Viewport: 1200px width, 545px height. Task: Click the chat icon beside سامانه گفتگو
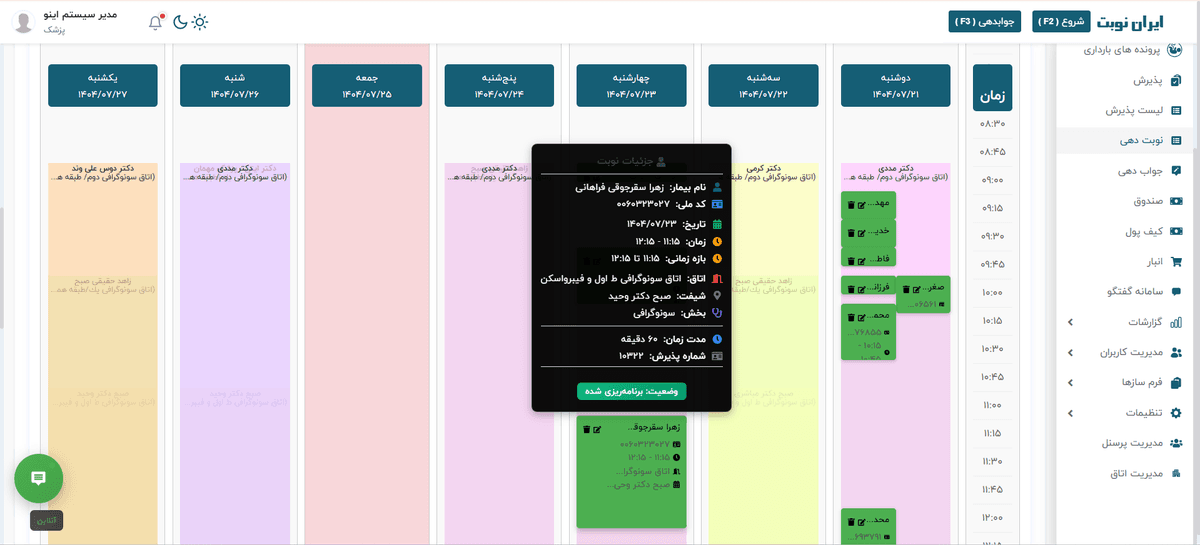tap(1176, 292)
